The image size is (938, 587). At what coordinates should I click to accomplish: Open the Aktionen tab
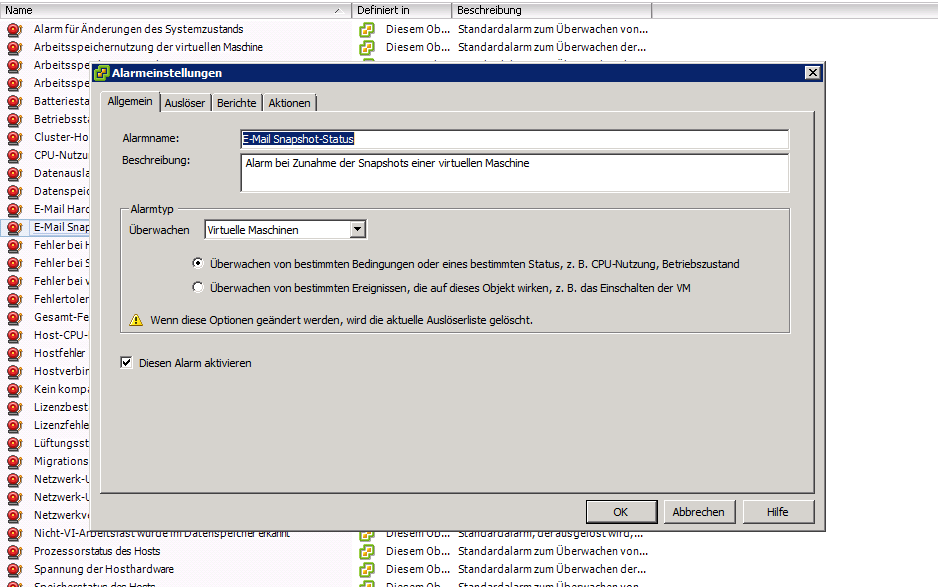(290, 103)
